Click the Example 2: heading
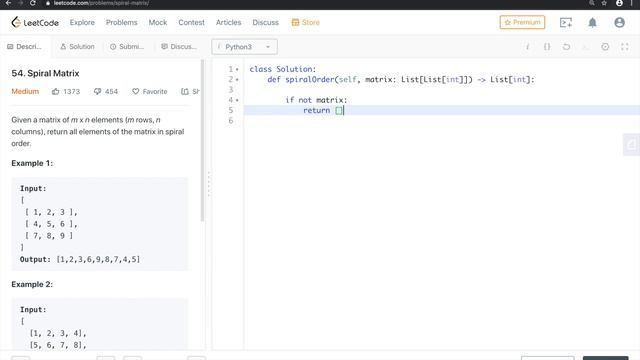The height and width of the screenshot is (360, 640). (x=32, y=284)
